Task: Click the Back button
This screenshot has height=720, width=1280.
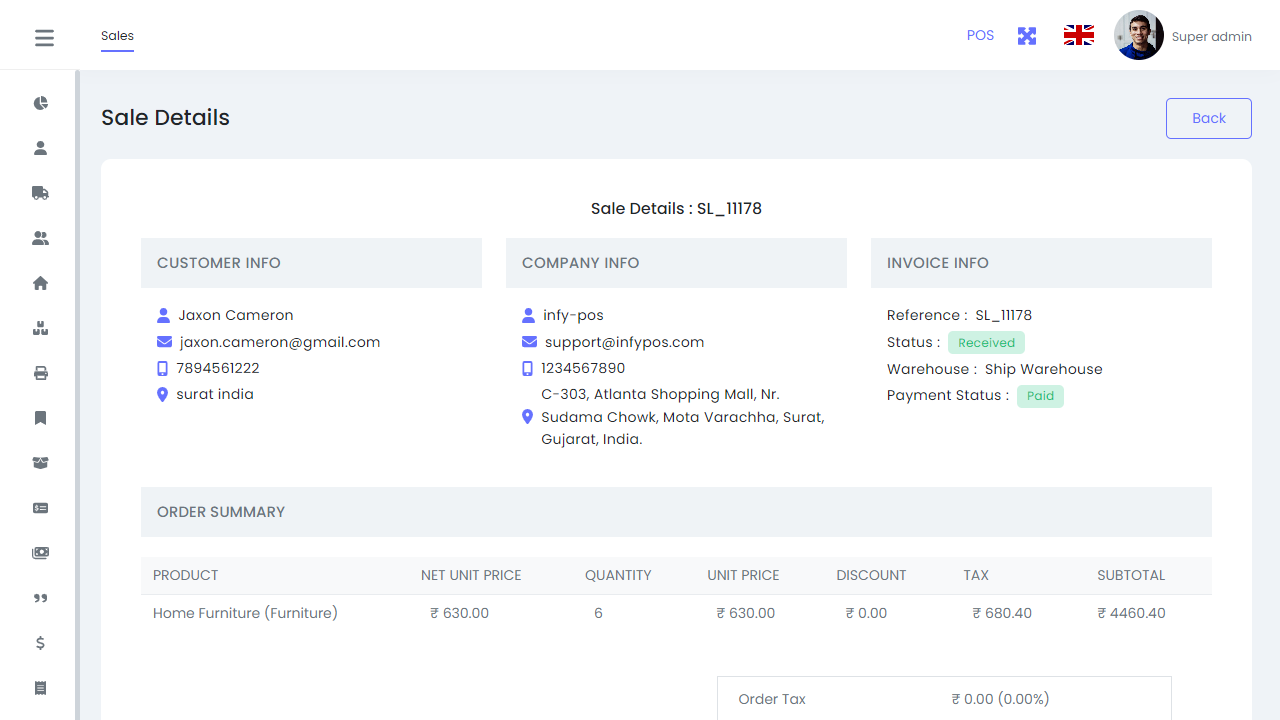Action: [x=1208, y=118]
